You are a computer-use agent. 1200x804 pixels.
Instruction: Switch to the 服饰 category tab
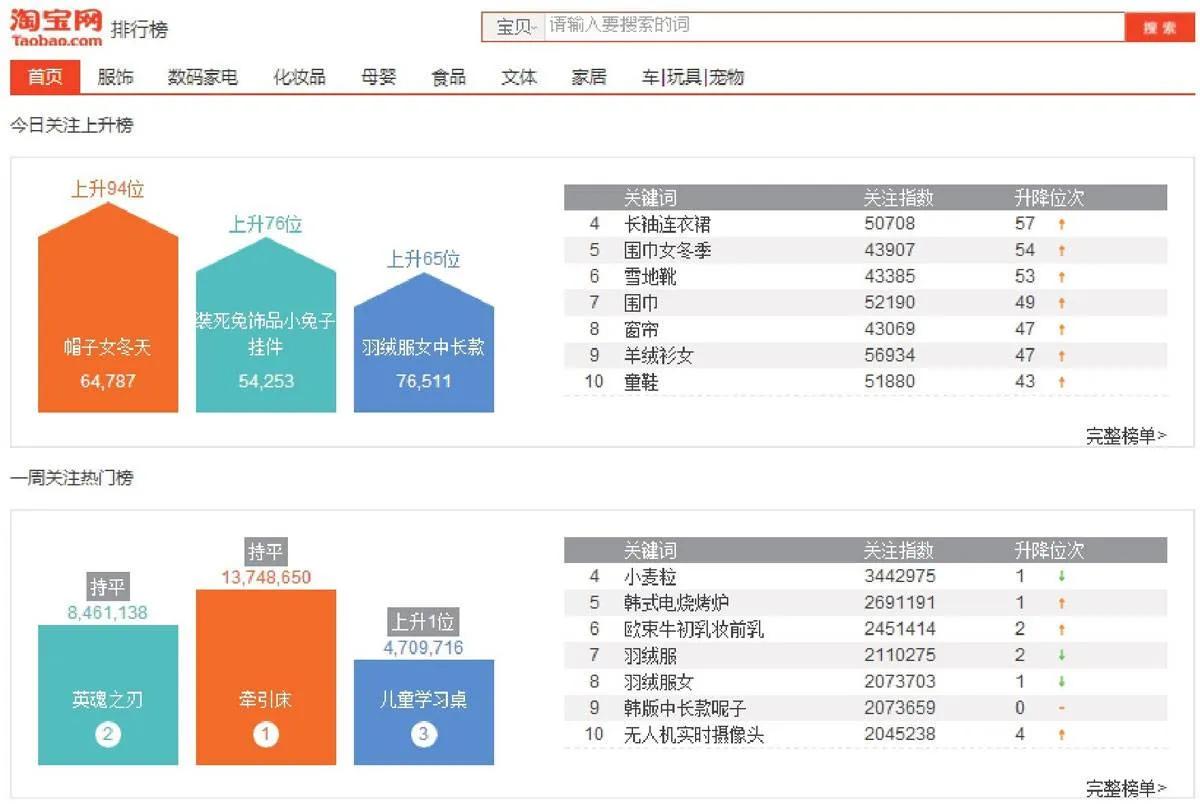(x=113, y=76)
